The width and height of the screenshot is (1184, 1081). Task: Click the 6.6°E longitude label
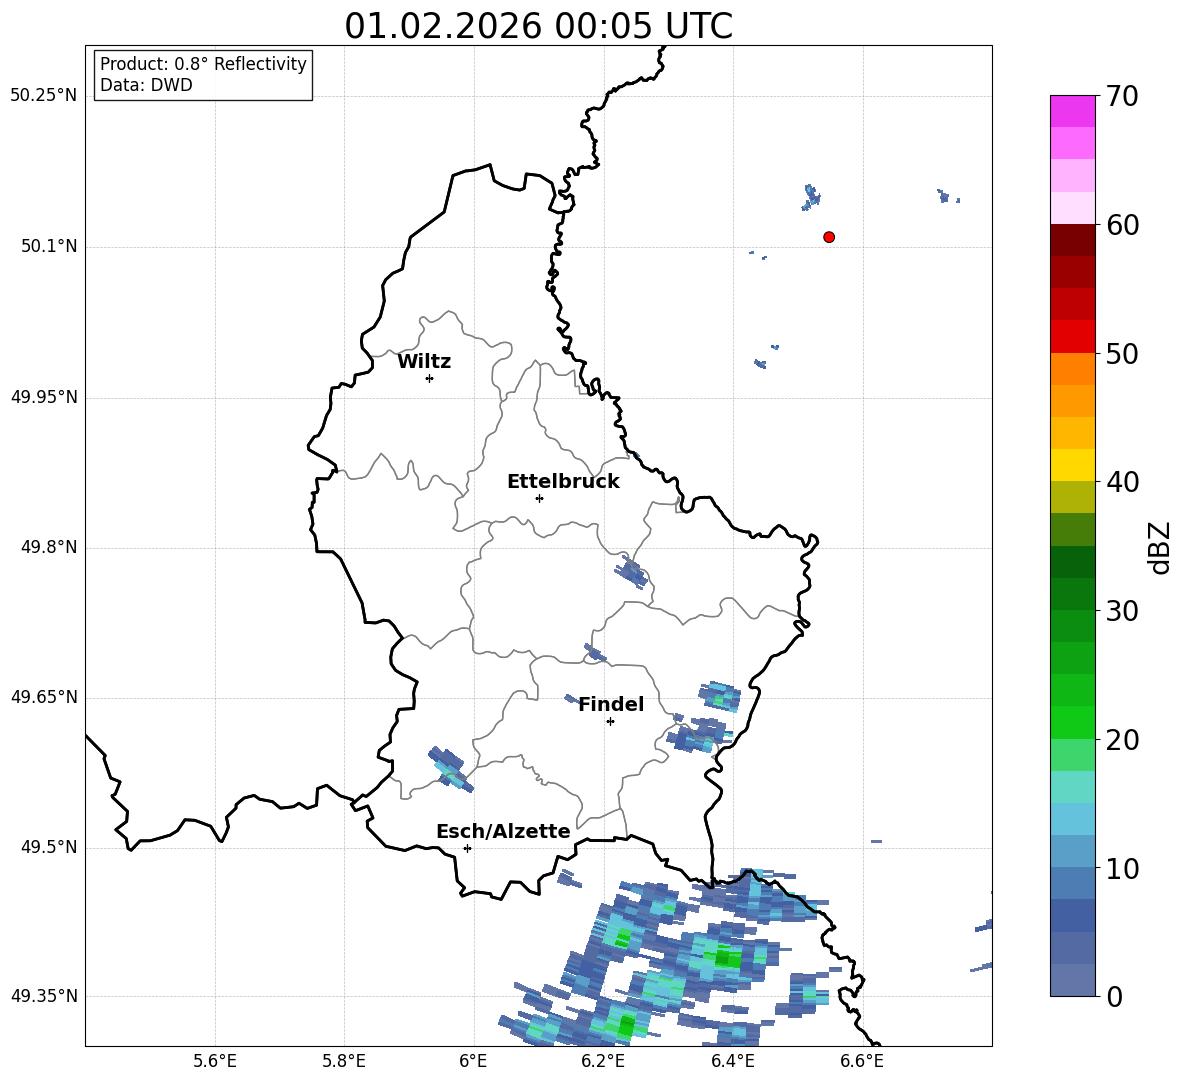coord(862,1061)
